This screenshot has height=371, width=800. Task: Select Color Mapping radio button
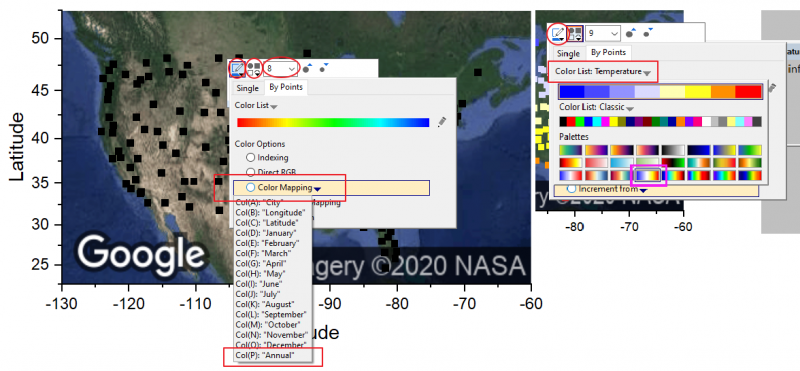point(251,187)
